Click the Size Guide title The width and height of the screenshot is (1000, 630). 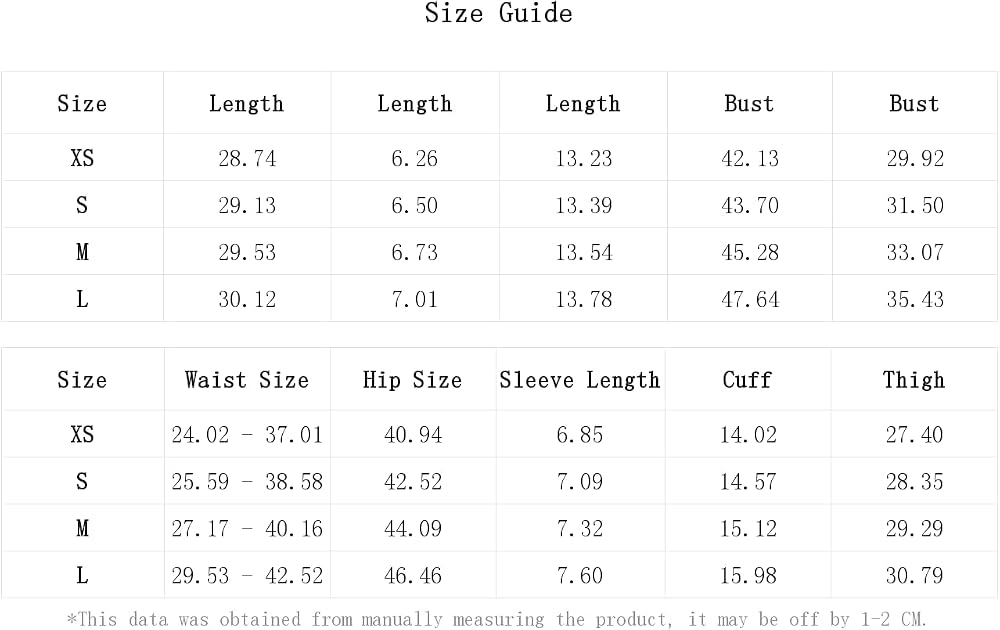coord(499,13)
